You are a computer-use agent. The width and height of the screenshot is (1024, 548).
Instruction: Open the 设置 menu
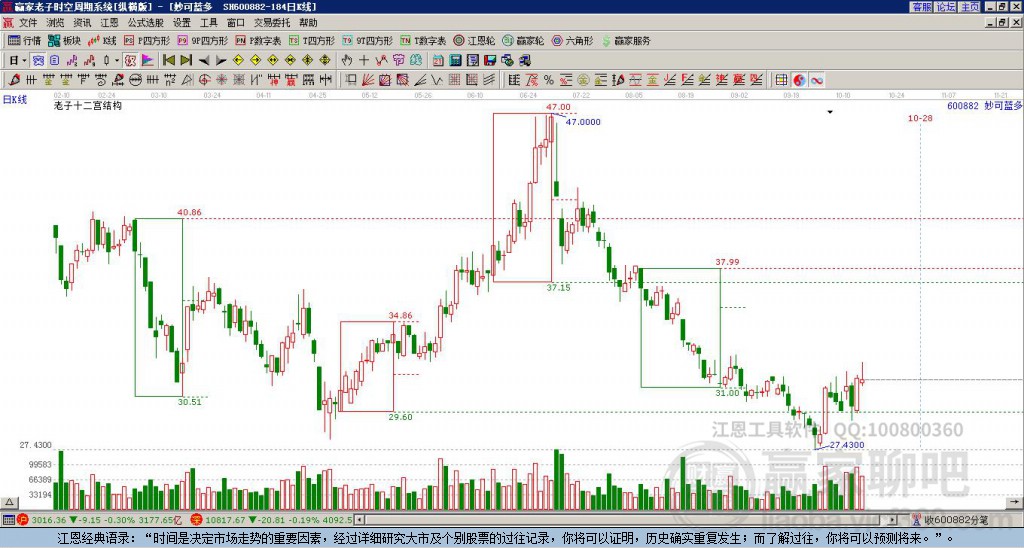[182, 23]
